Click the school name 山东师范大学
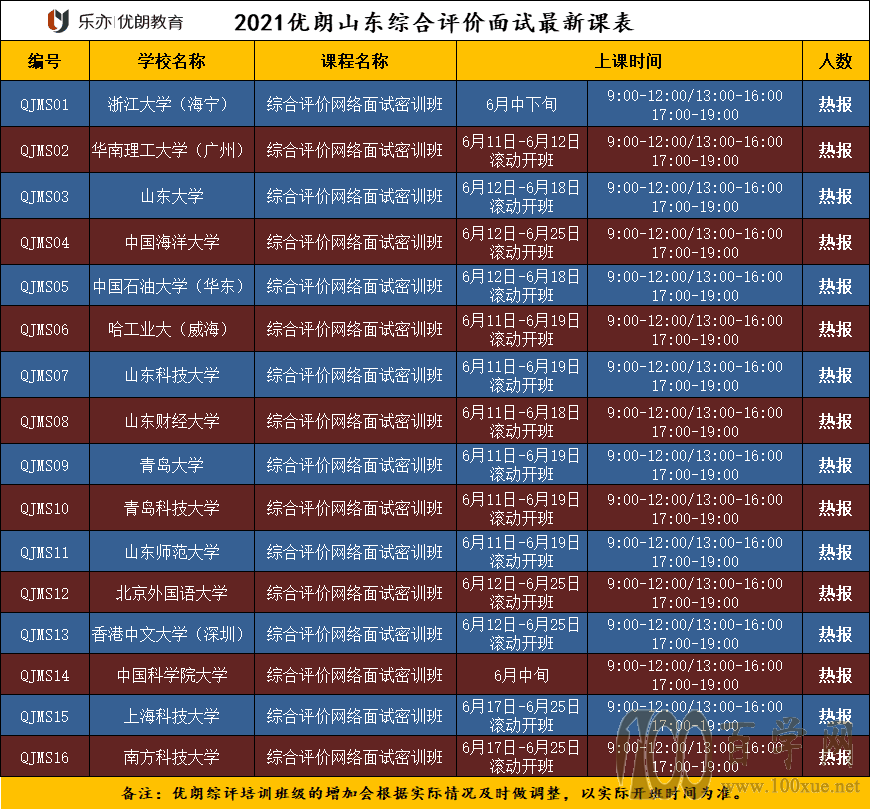871x810 pixels. [172, 552]
